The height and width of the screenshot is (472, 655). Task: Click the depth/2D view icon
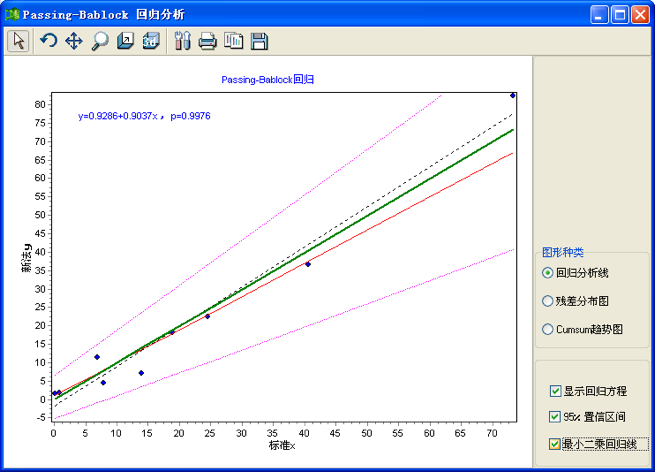point(125,41)
